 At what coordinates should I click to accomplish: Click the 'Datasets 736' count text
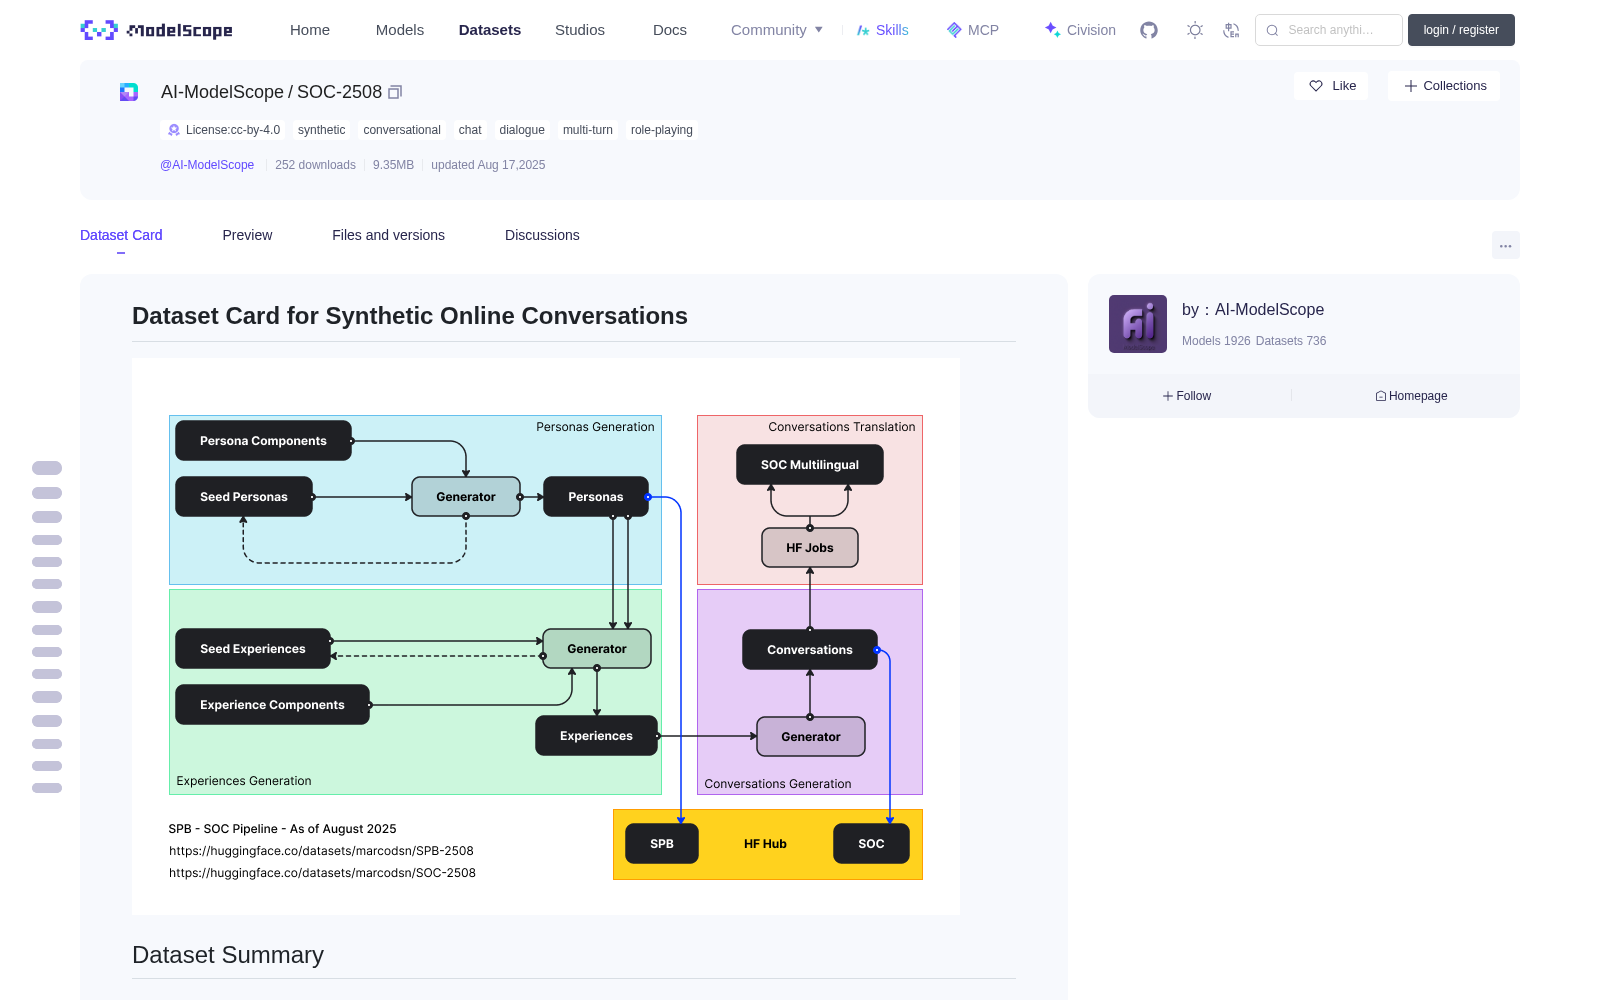point(1291,341)
